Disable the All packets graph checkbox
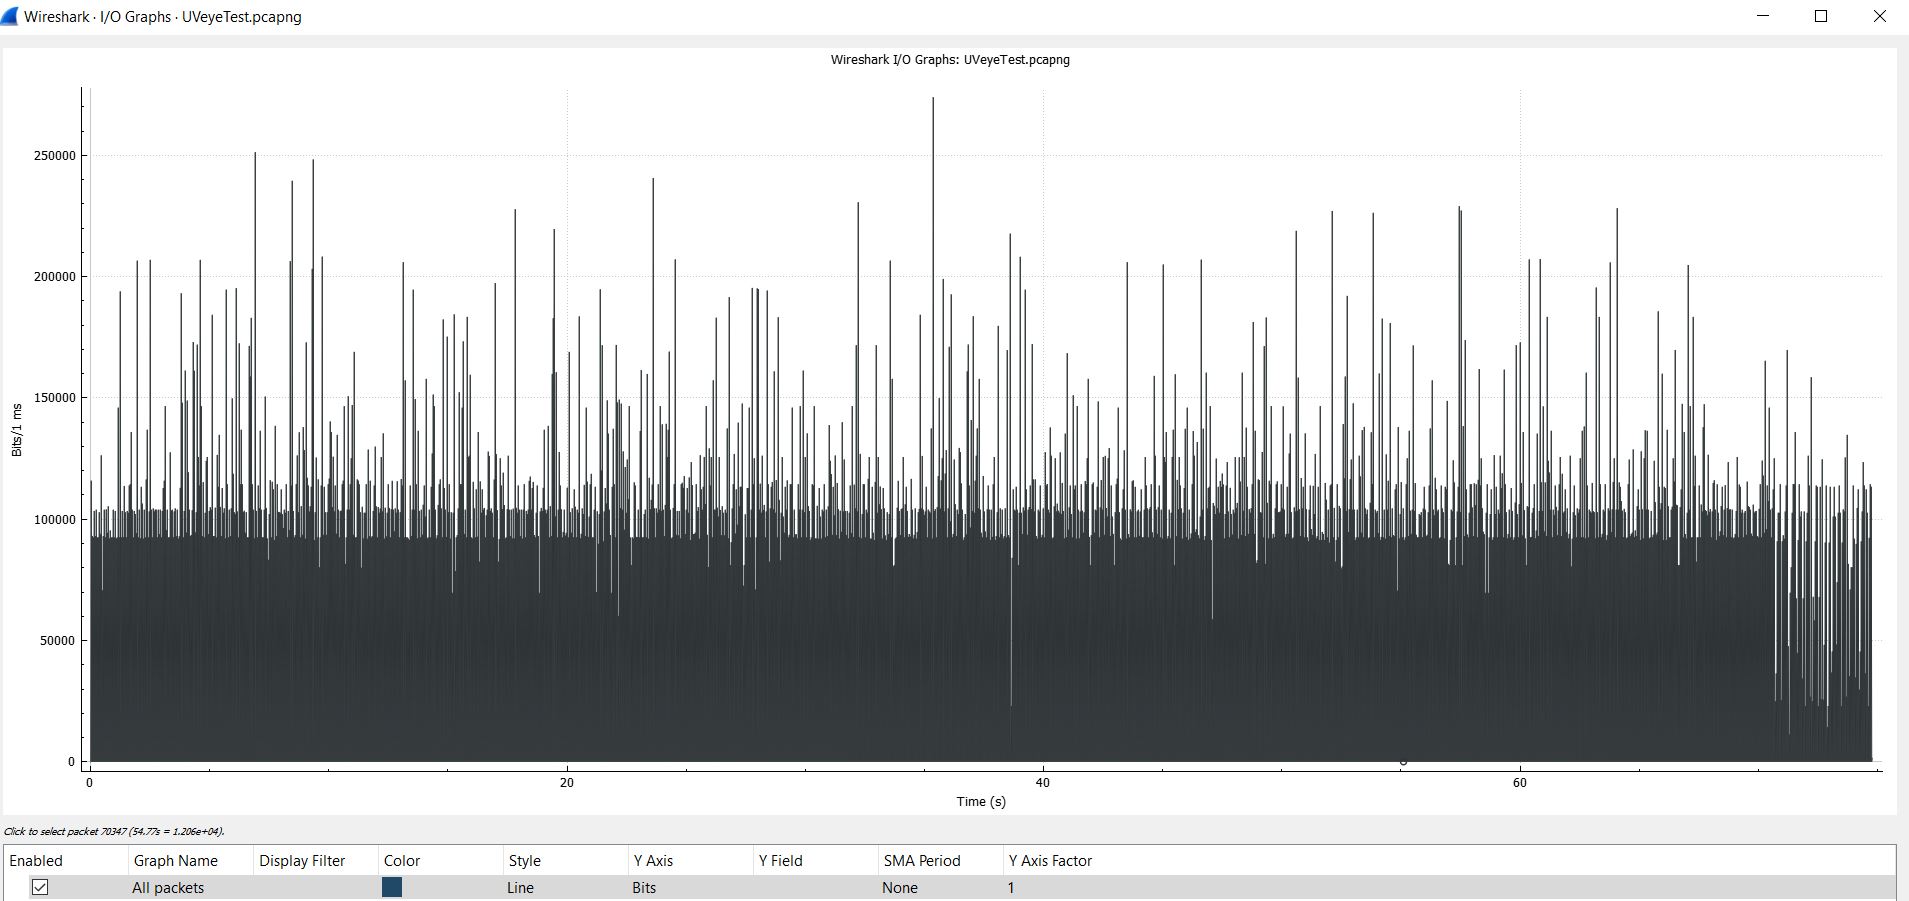1909x901 pixels. pyautogui.click(x=40, y=888)
